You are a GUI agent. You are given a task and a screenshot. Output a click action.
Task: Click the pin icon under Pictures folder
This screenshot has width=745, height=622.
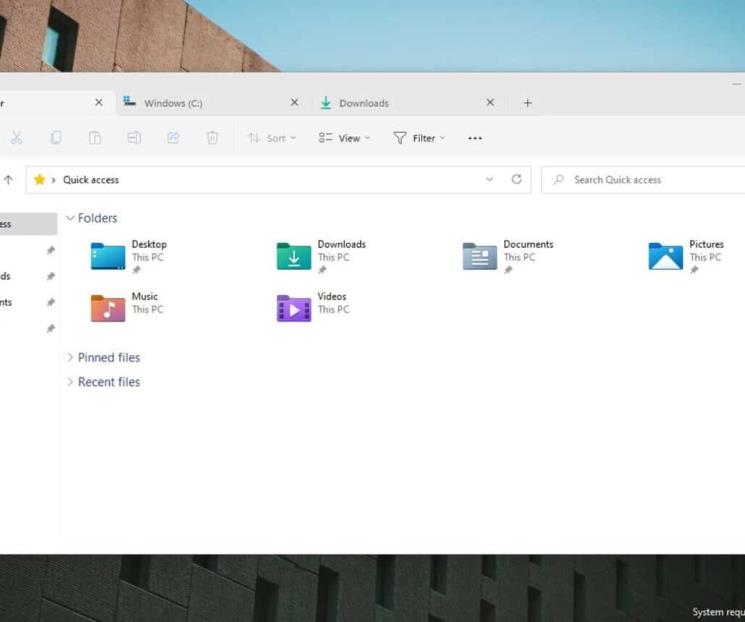(694, 270)
